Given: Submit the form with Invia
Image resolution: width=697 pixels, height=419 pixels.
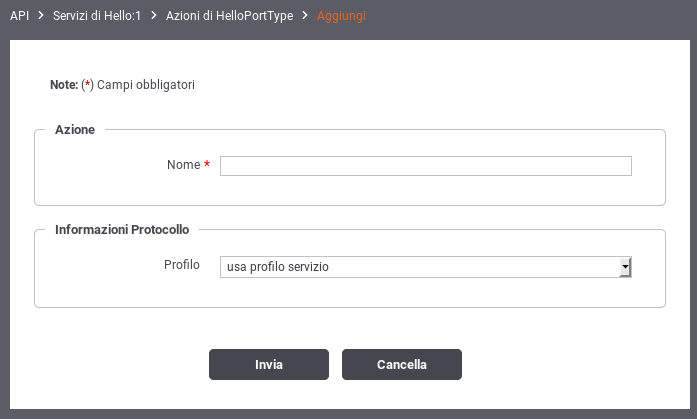Looking at the screenshot, I should (269, 364).
